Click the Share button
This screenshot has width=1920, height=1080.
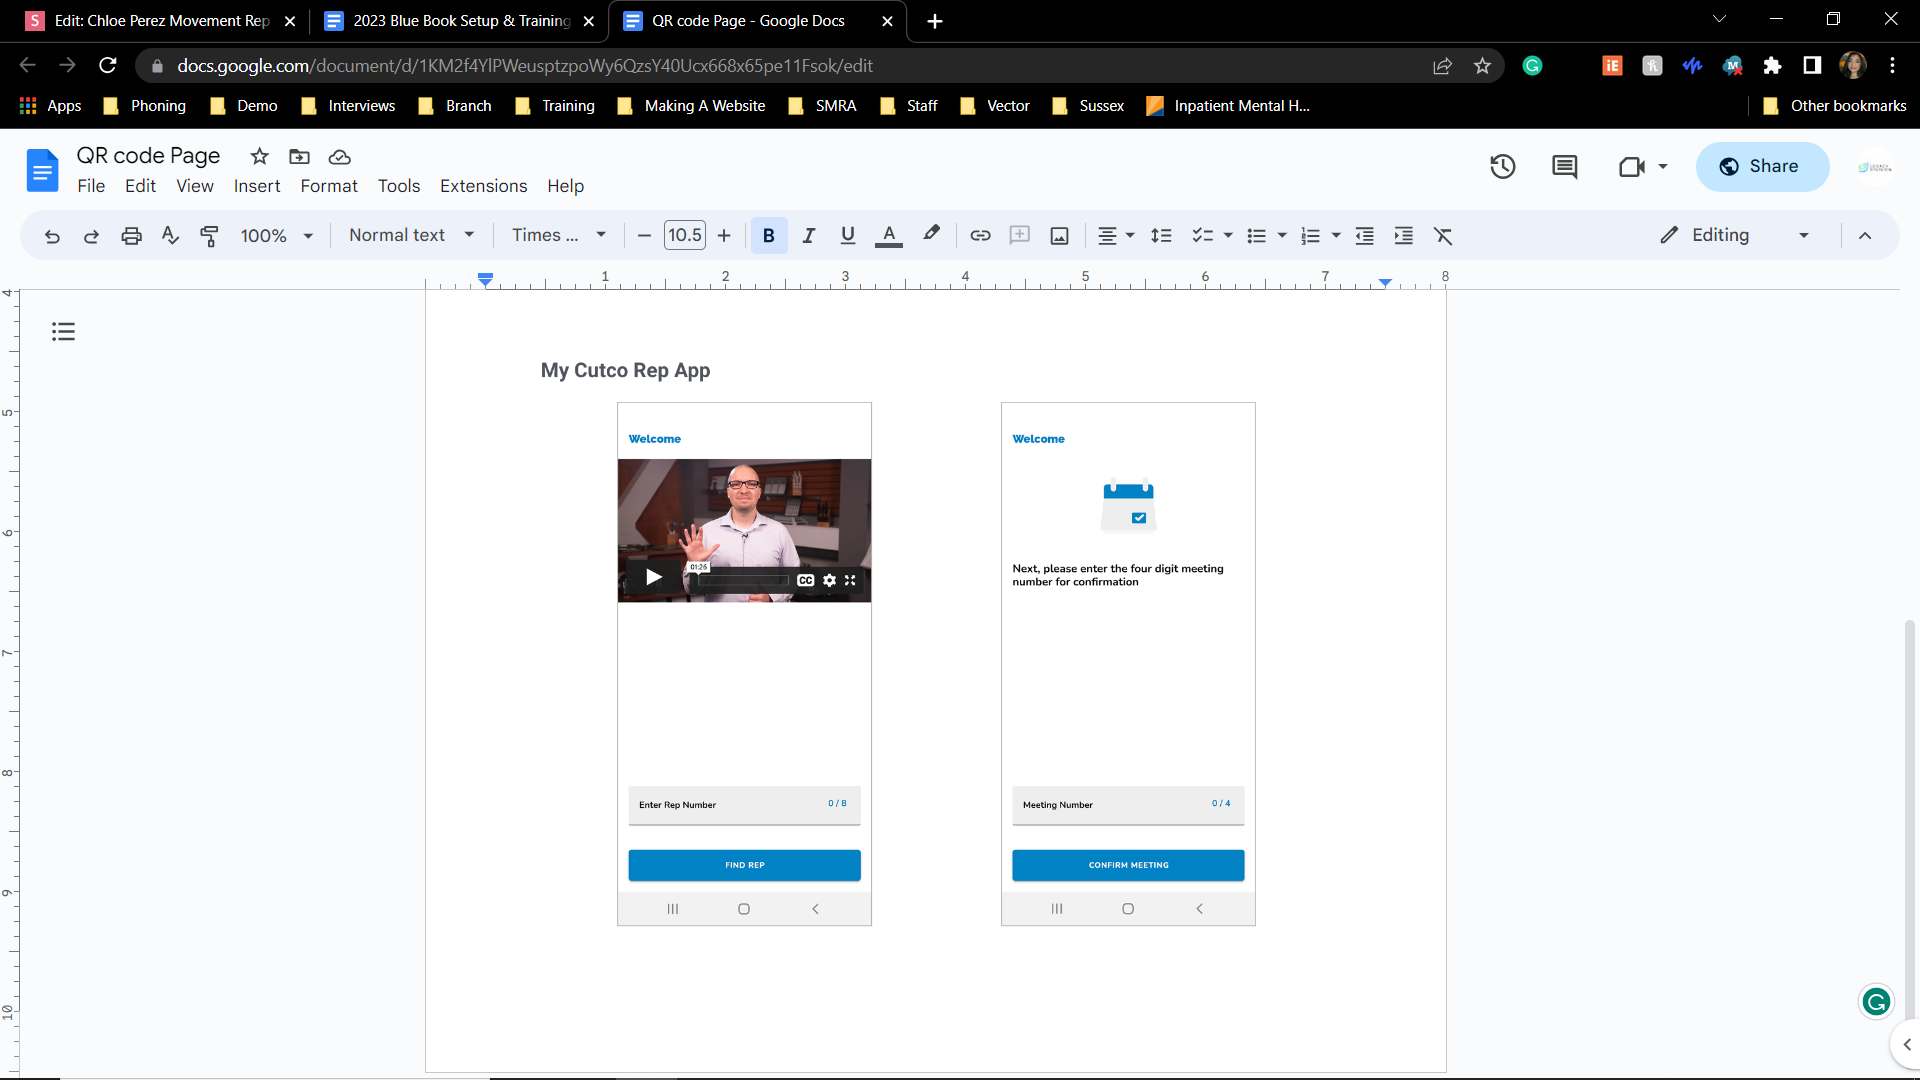pyautogui.click(x=1761, y=167)
